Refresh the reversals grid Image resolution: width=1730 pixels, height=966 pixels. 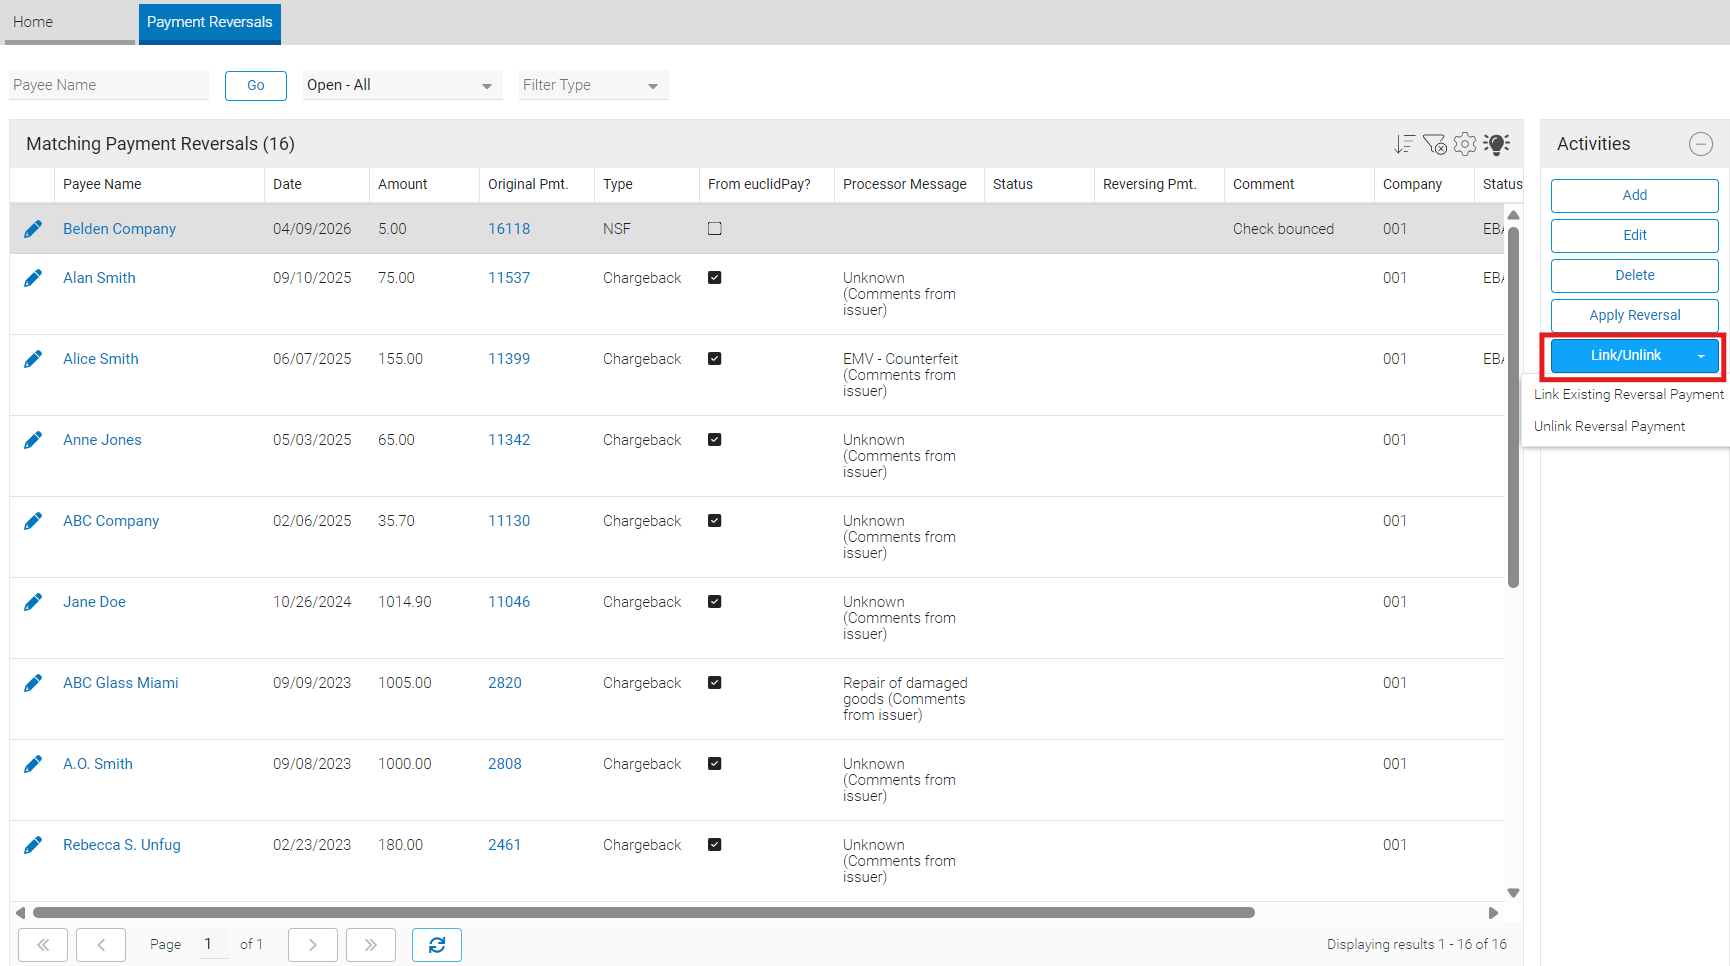pyautogui.click(x=437, y=945)
